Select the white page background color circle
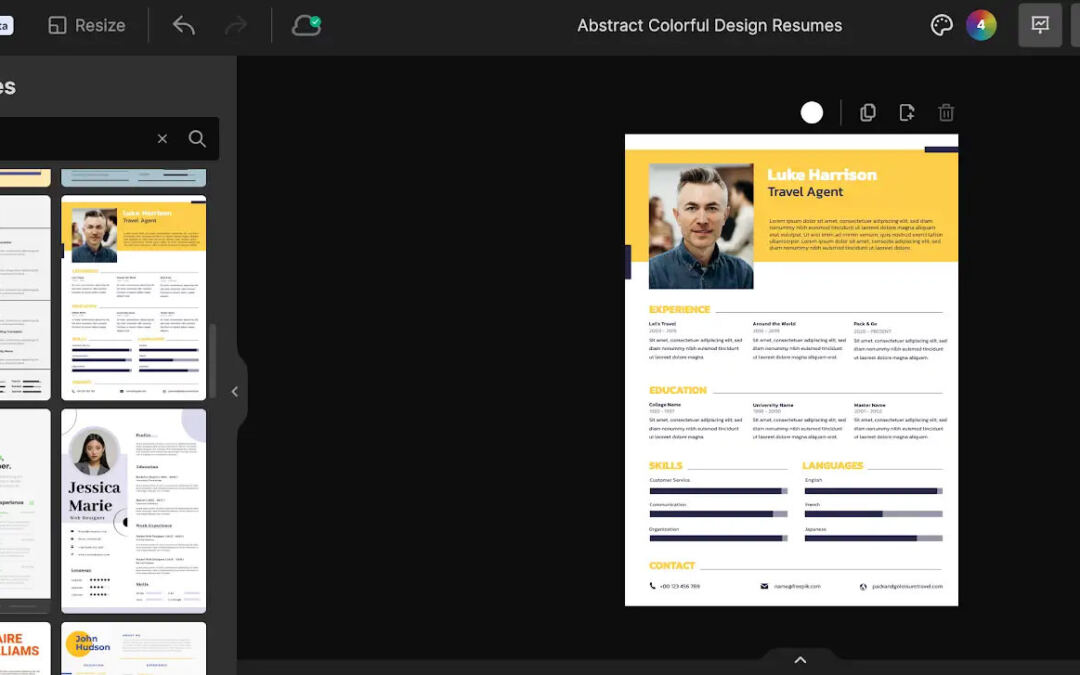The image size is (1080, 675). [812, 113]
